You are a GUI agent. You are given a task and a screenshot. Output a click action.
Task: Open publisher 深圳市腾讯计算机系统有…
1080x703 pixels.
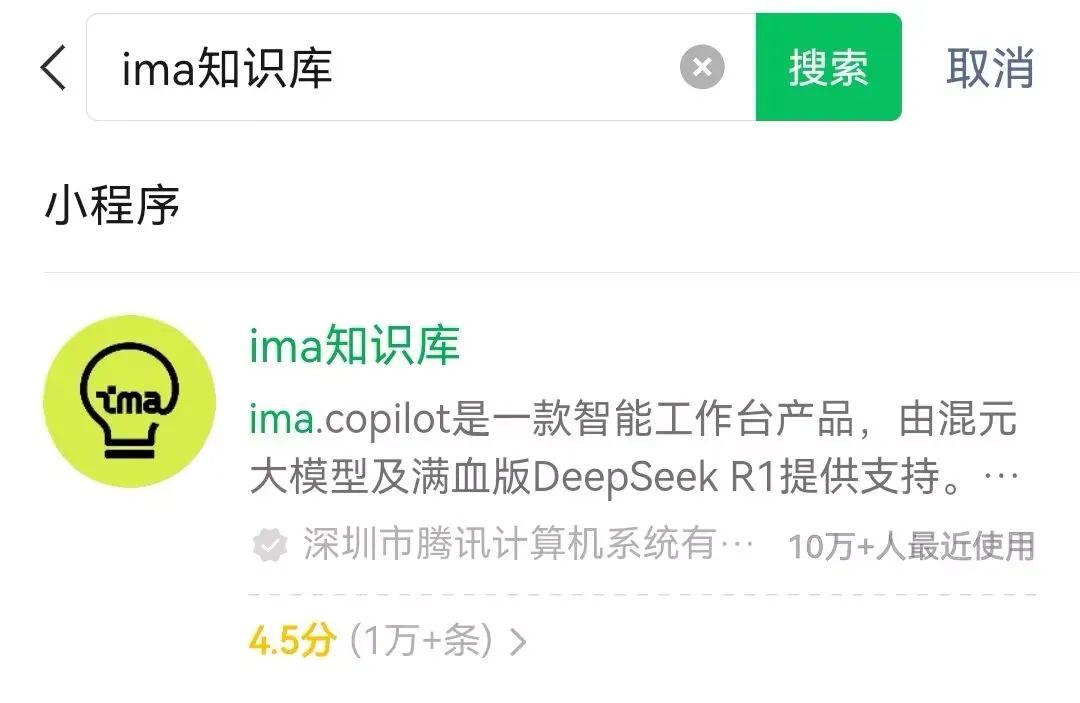pyautogui.click(x=527, y=544)
